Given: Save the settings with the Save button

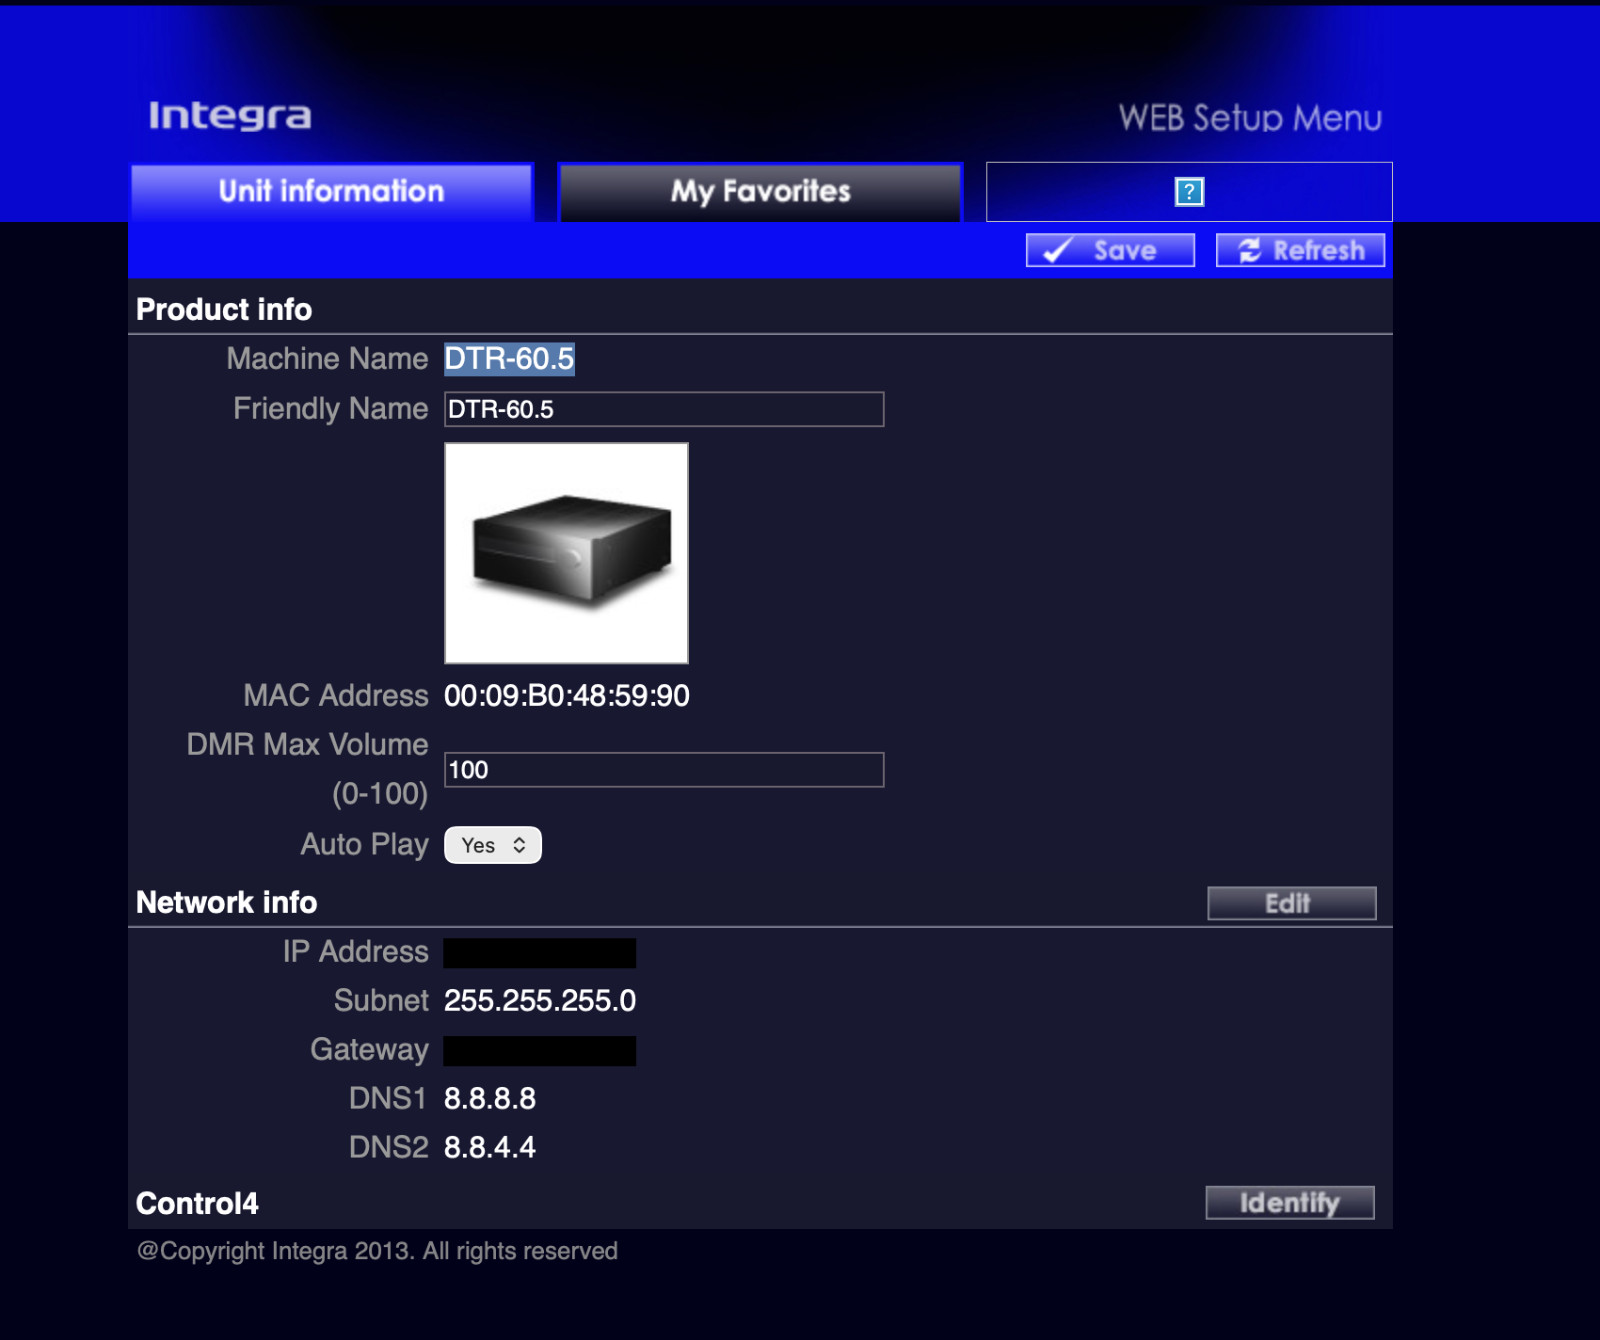Looking at the screenshot, I should (1110, 250).
